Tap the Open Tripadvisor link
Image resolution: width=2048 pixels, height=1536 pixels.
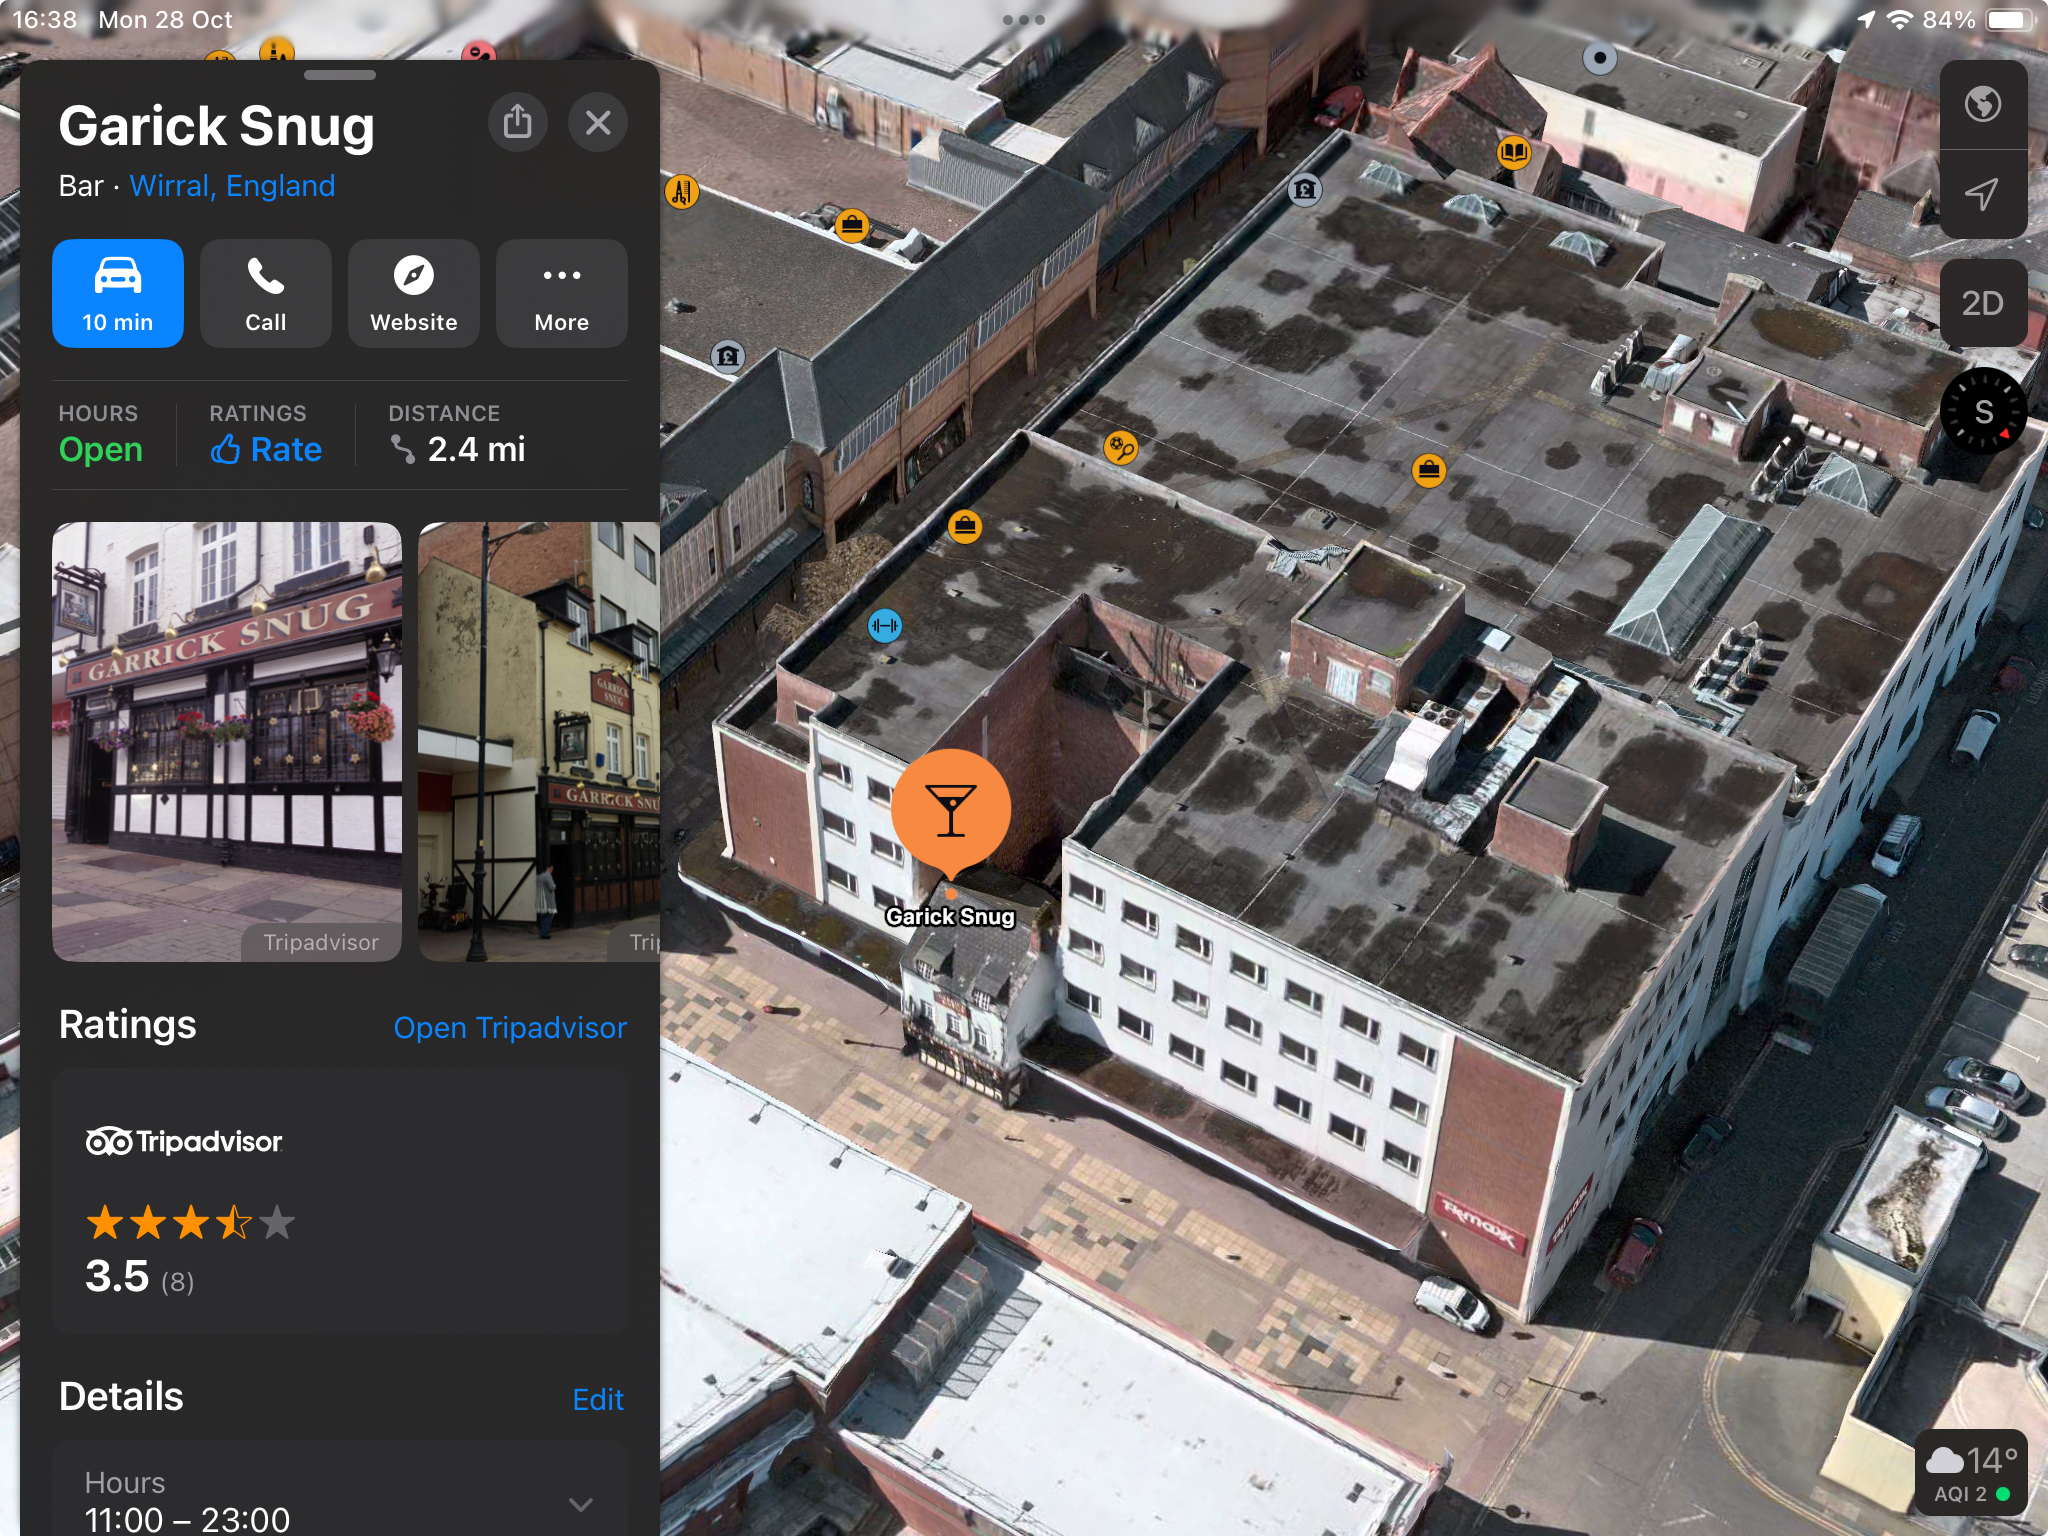509,1027
